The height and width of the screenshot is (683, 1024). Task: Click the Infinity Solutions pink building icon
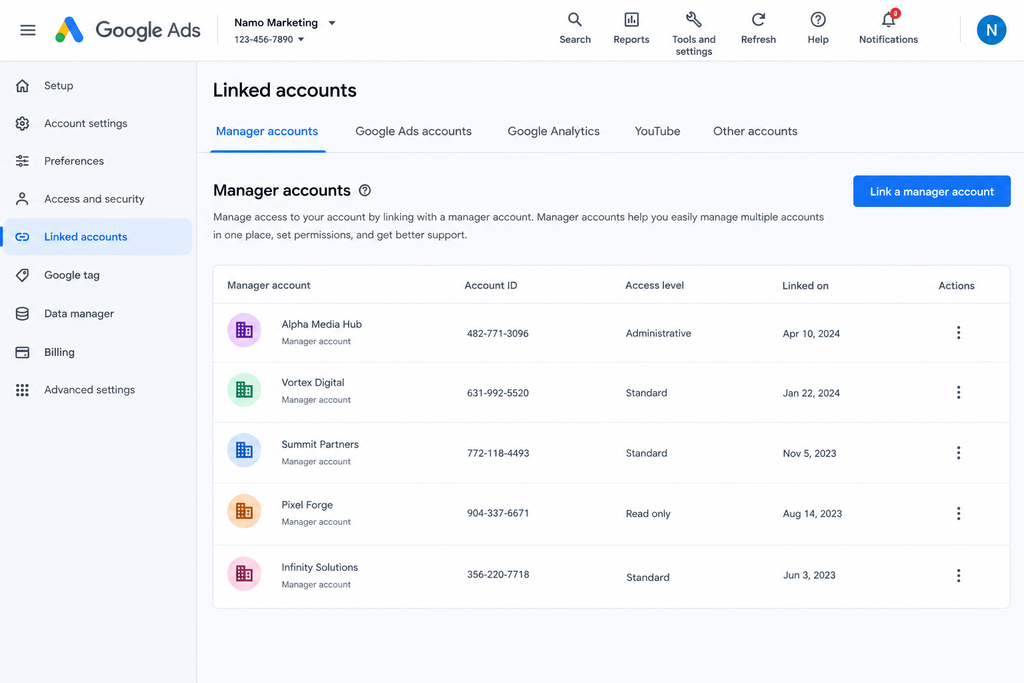pyautogui.click(x=244, y=573)
